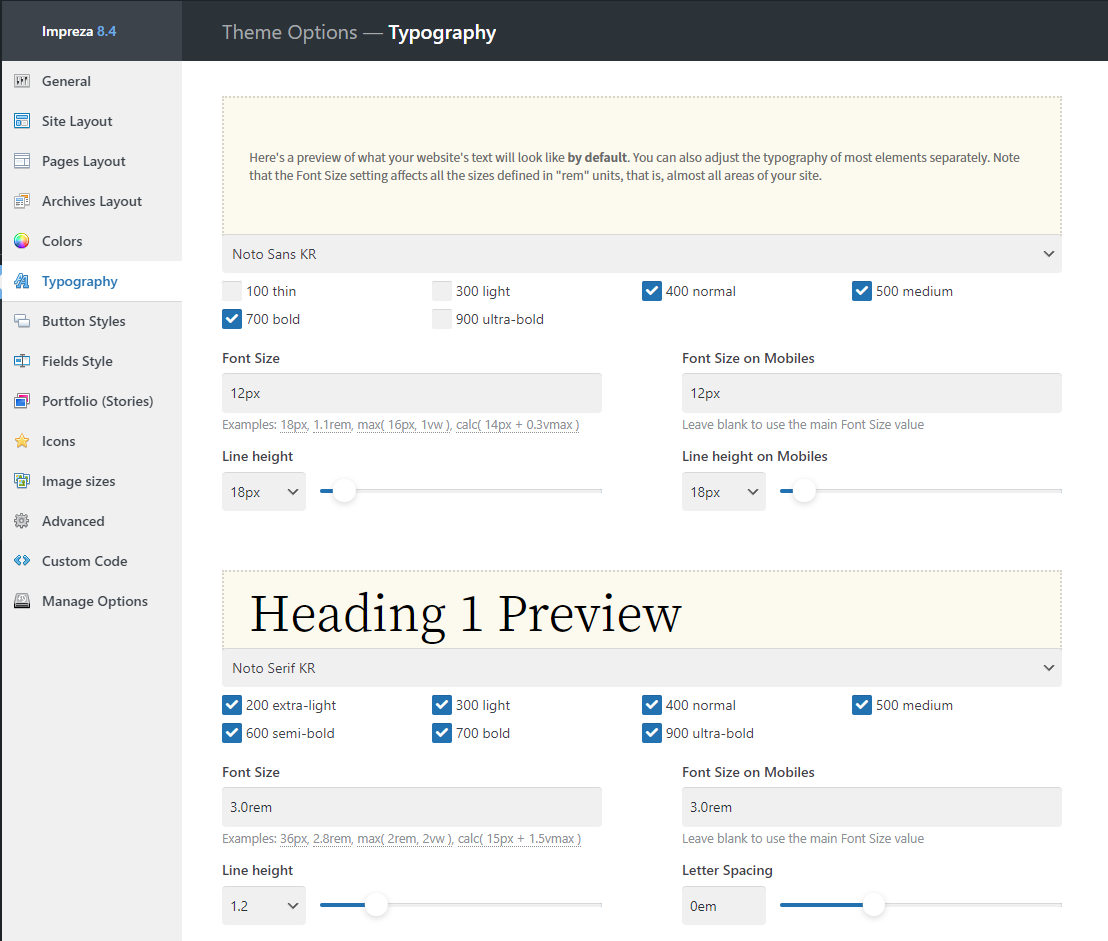
Task: Click the Line height on Mobiles slider handle
Action: tap(804, 490)
